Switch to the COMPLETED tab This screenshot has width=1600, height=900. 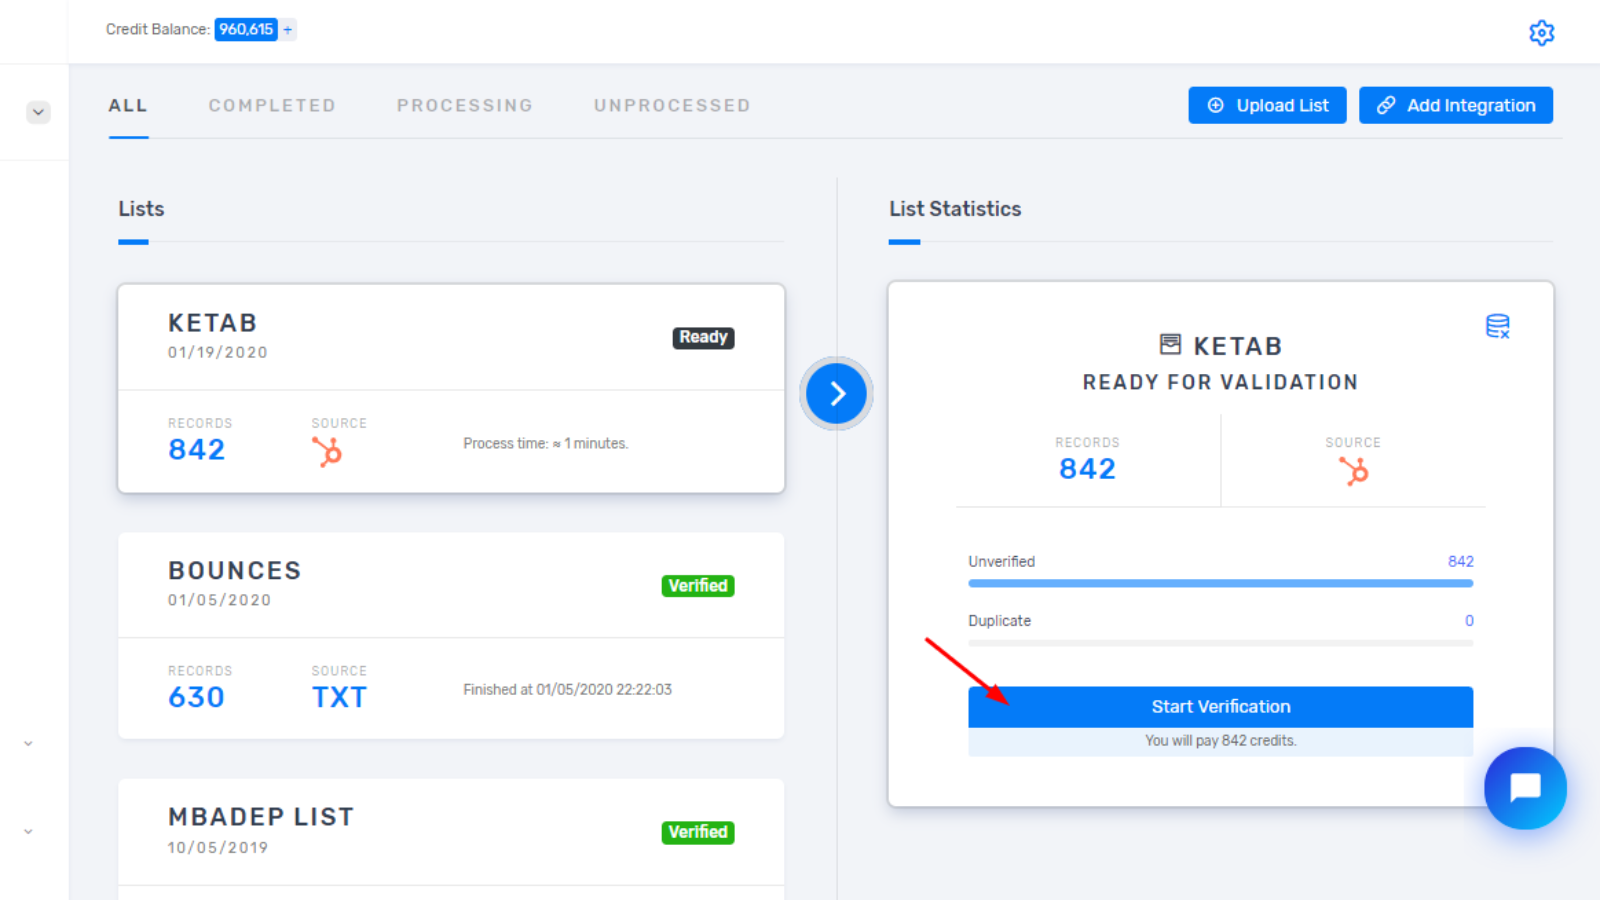(271, 105)
